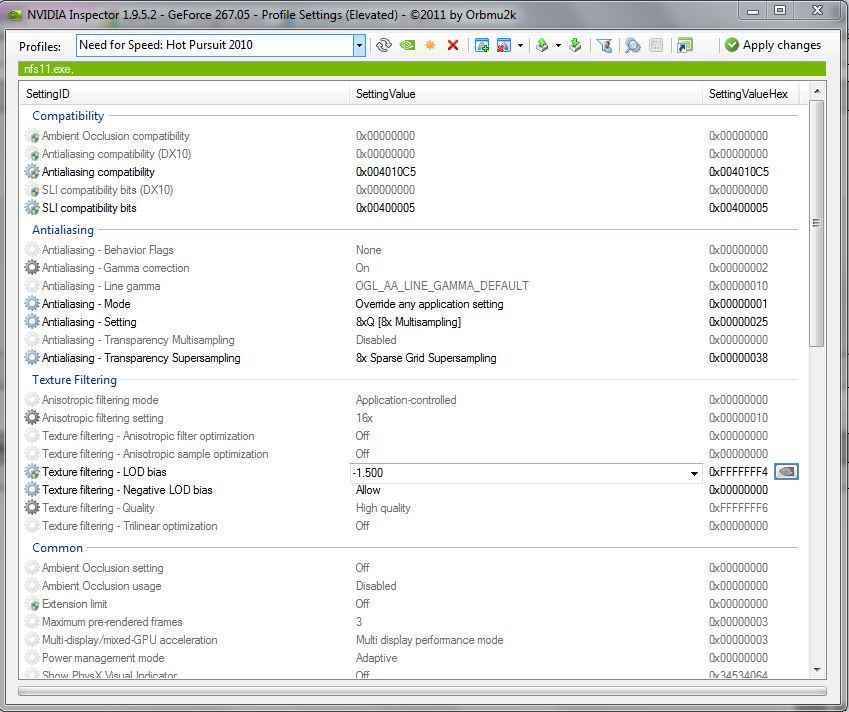849x712 pixels.
Task: Create a new profile with the star icon
Action: pos(430,45)
